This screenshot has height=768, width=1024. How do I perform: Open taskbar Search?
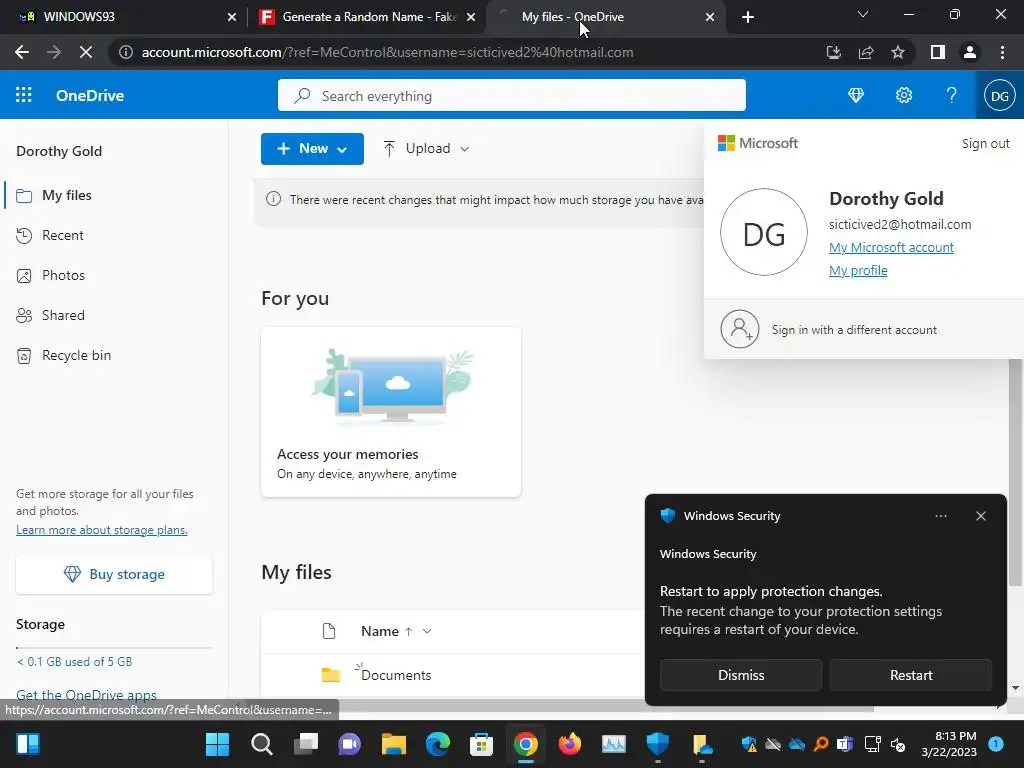tap(262, 744)
